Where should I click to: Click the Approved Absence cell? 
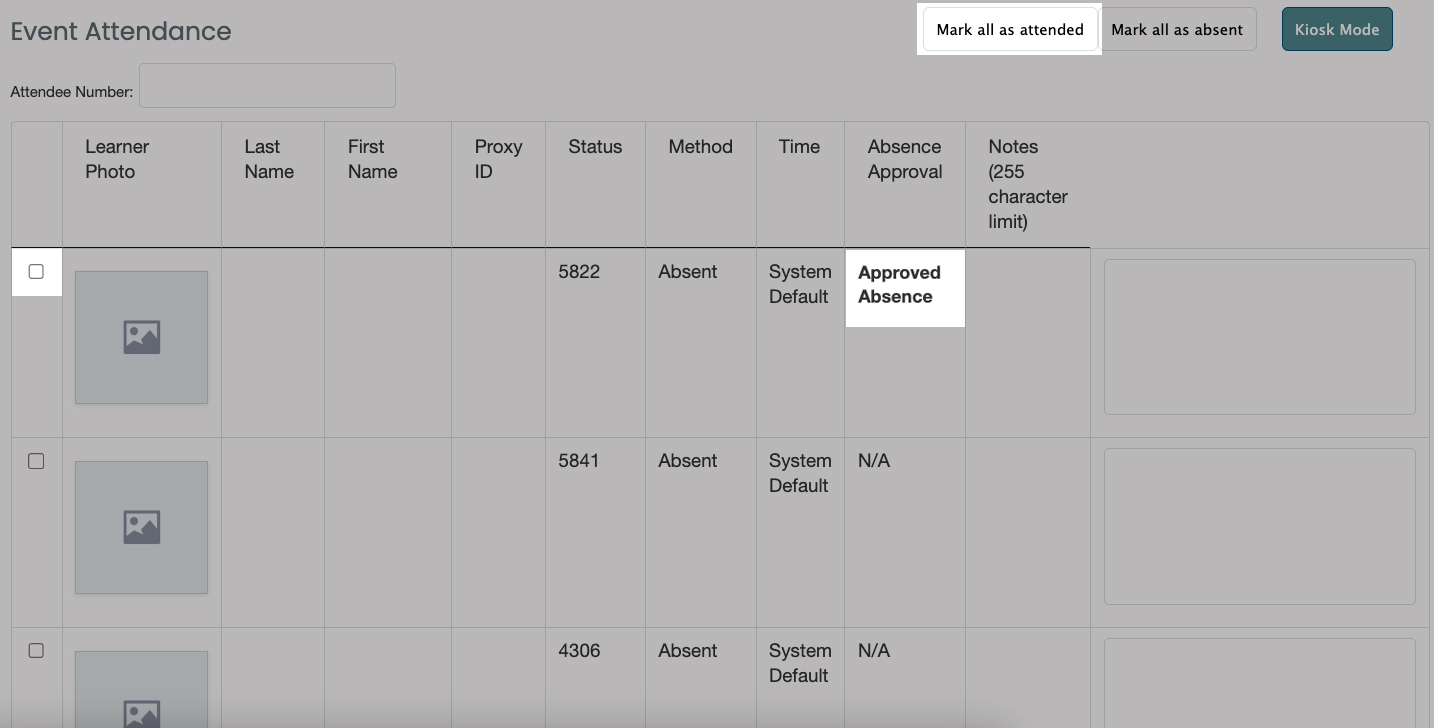coord(899,285)
